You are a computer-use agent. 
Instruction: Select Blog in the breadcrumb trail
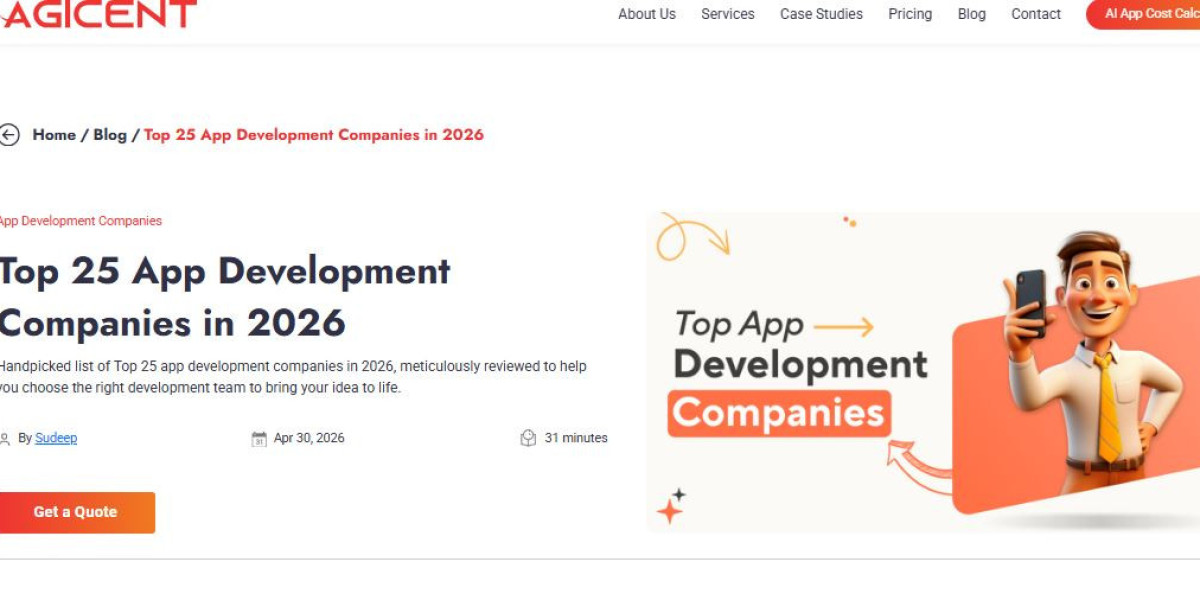[x=110, y=135]
